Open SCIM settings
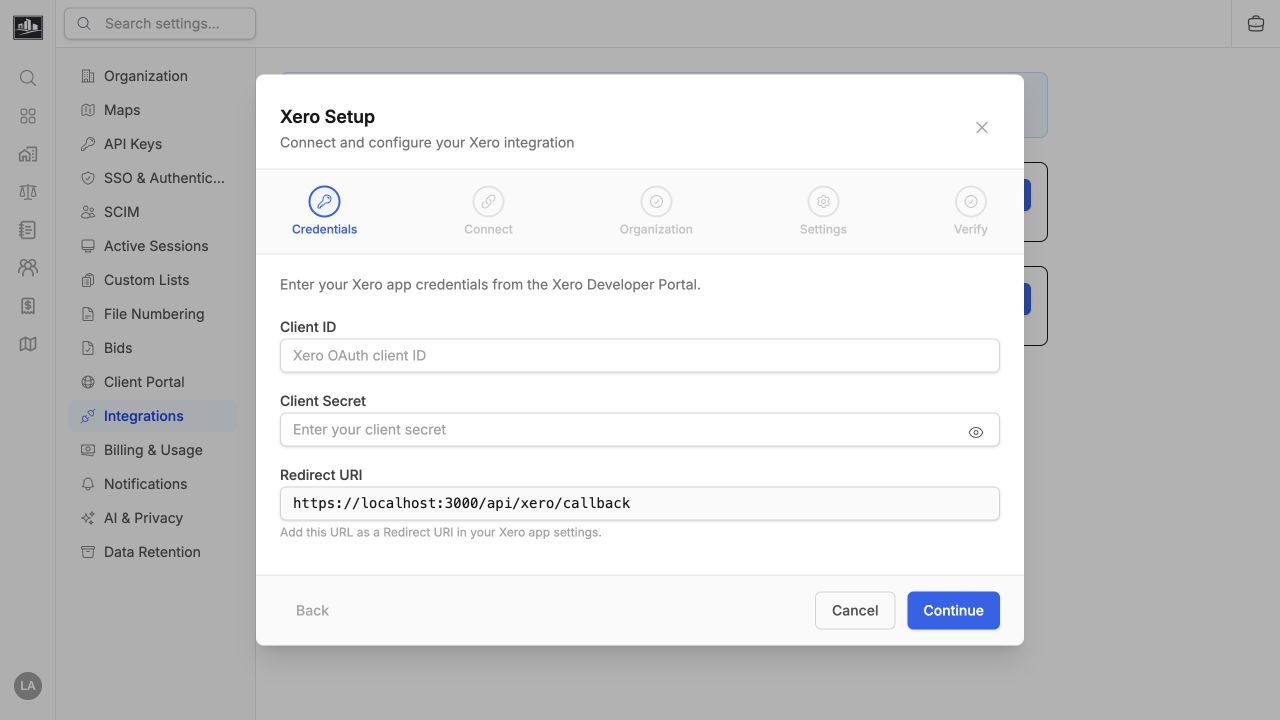 (152, 212)
